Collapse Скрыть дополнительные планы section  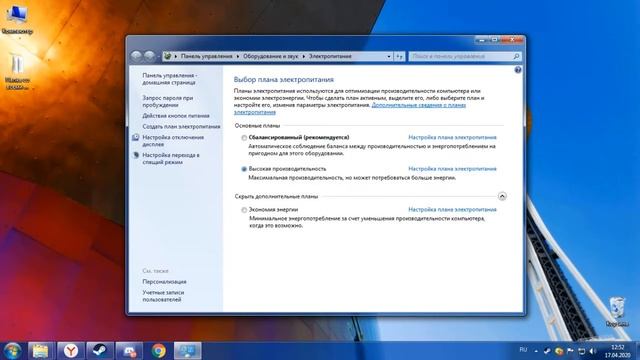click(502, 196)
